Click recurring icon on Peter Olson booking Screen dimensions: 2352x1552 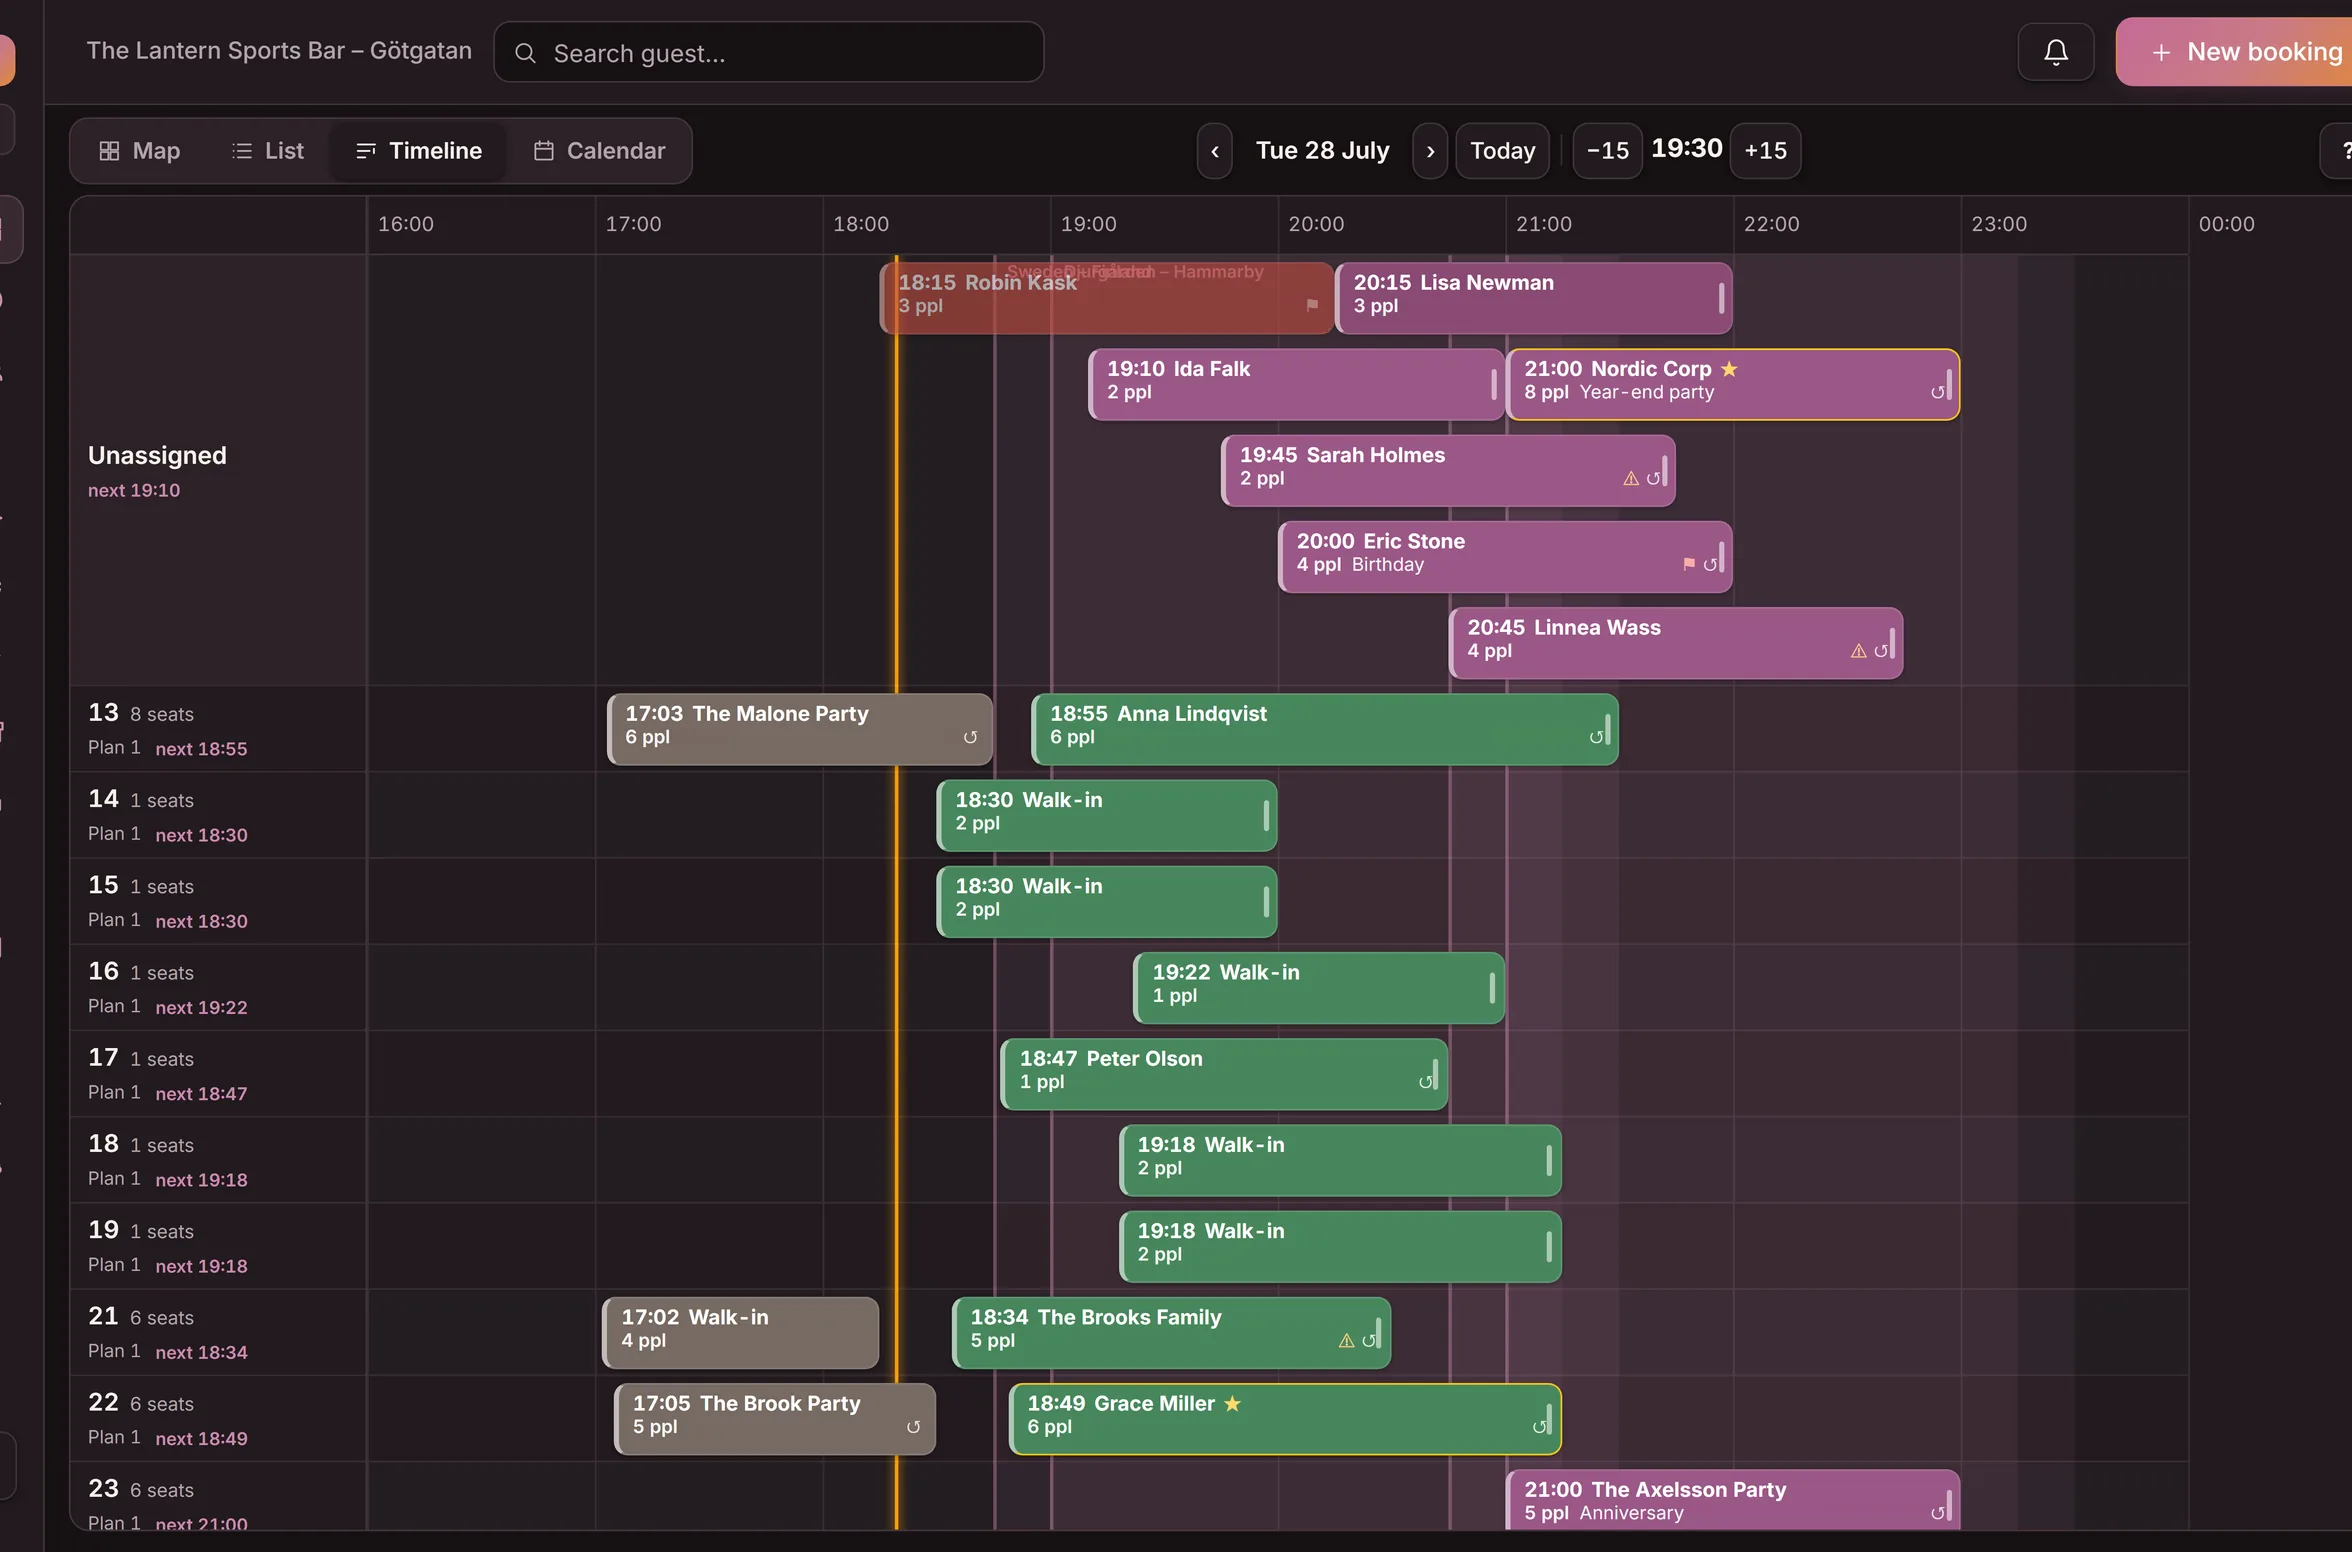(x=1425, y=1082)
